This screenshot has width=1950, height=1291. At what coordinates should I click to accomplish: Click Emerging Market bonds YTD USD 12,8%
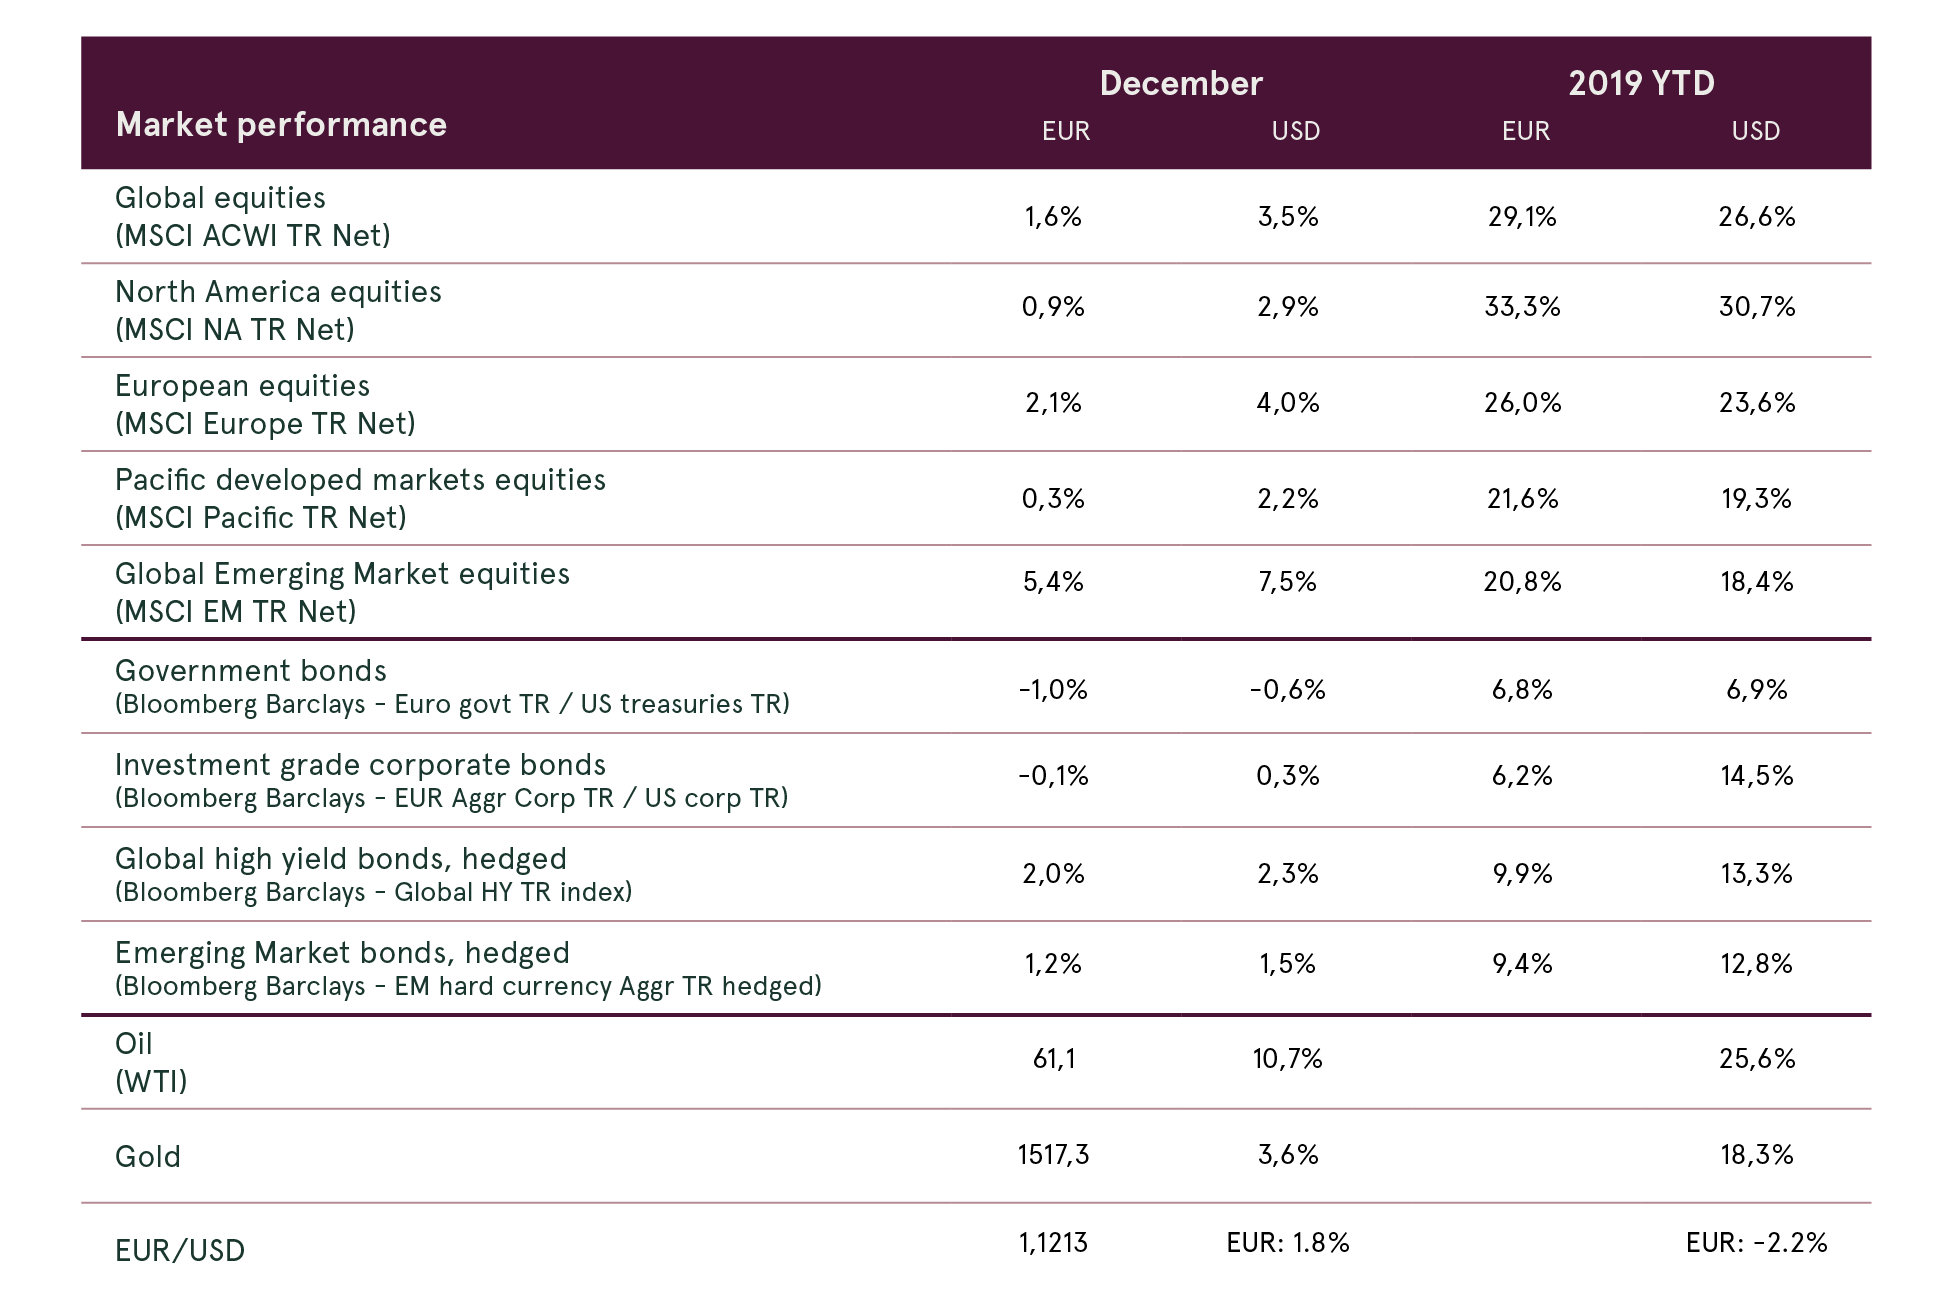click(x=1757, y=964)
